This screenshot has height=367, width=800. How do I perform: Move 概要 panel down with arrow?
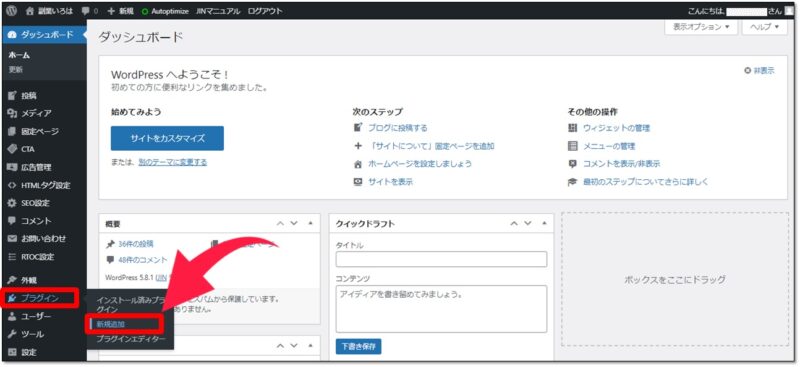click(294, 224)
